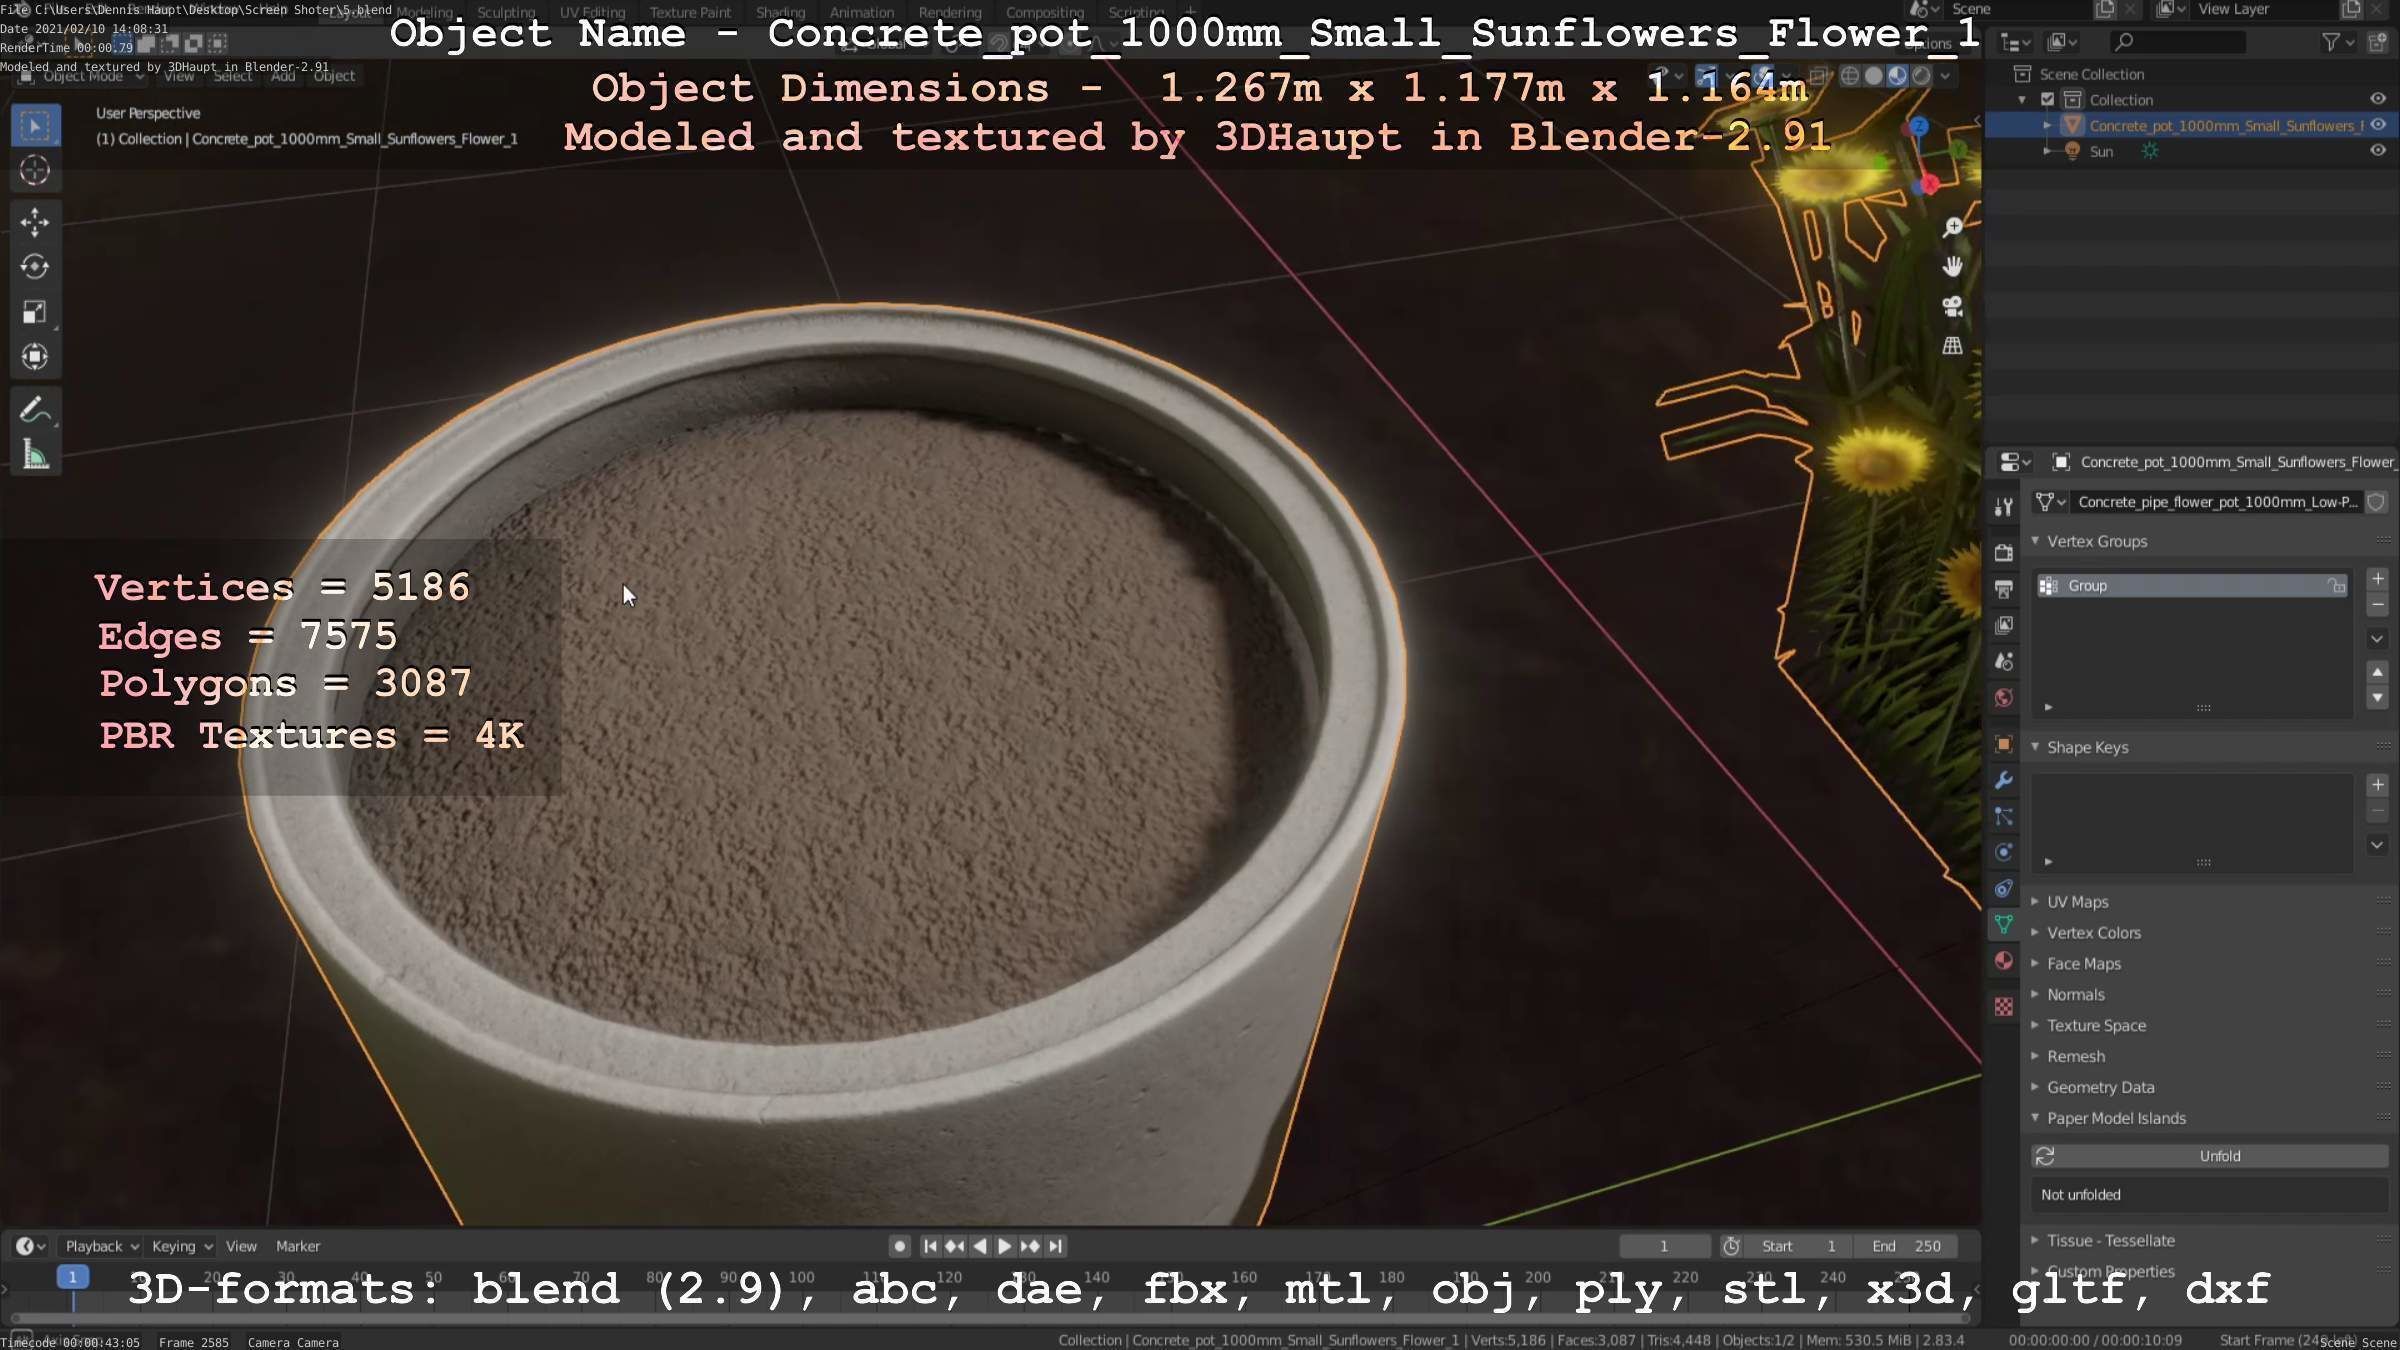
Task: Play the animation forward
Action: point(1005,1246)
